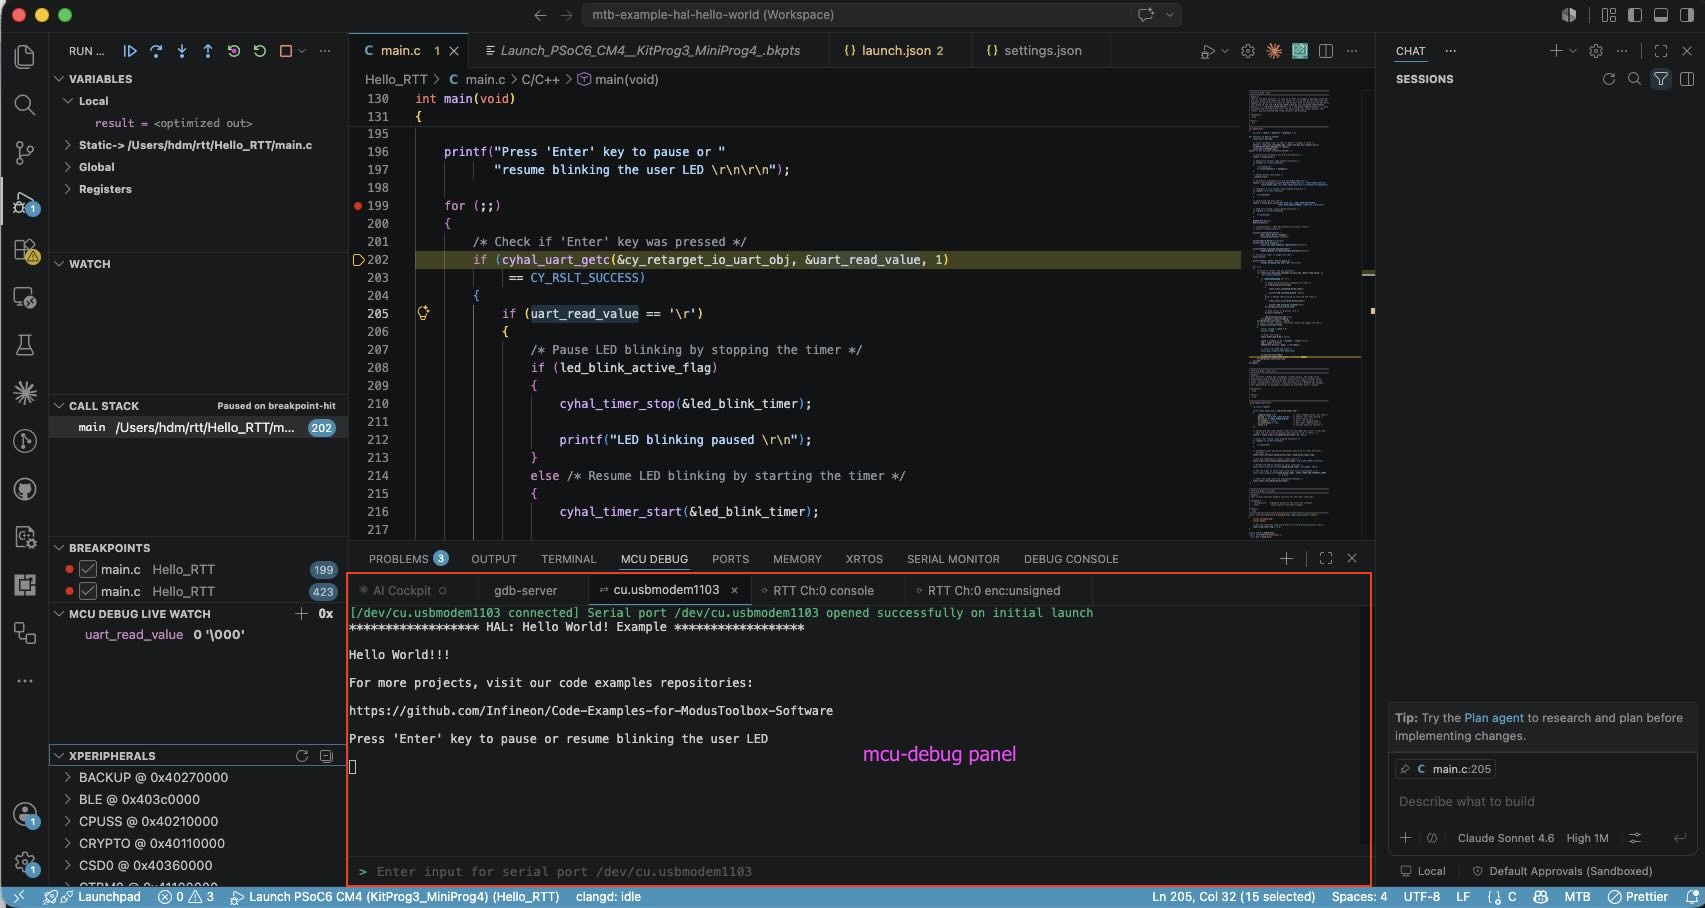The width and height of the screenshot is (1705, 908).
Task: Collapse the CALL STACK section
Action: click(59, 406)
